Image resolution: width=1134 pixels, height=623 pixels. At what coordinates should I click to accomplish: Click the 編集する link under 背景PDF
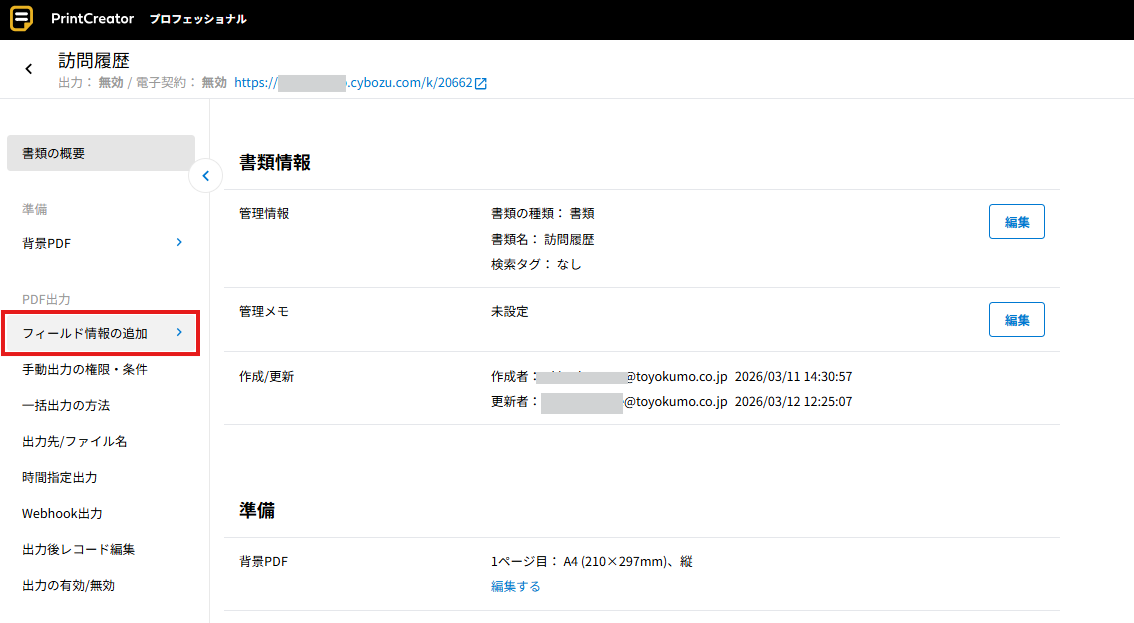[515, 587]
